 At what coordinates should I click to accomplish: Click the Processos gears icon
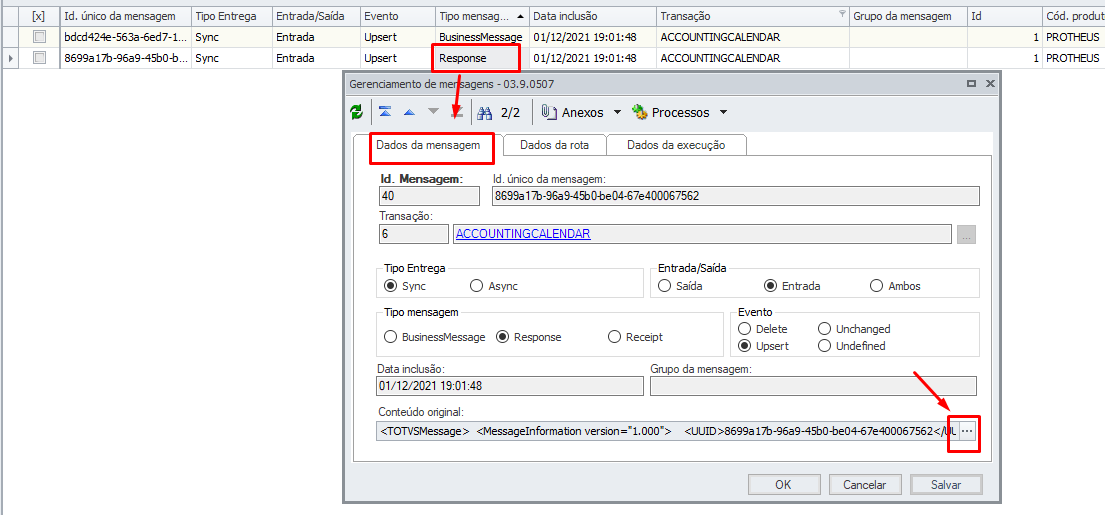point(640,112)
